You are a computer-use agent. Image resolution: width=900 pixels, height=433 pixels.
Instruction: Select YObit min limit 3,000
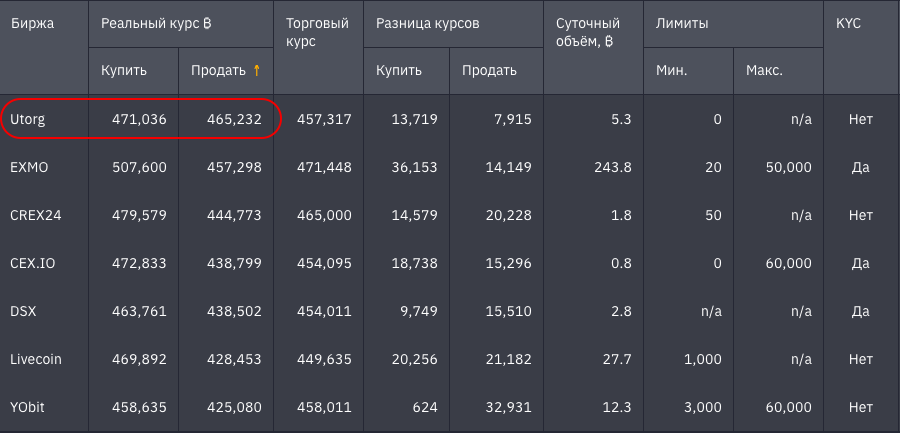point(703,407)
